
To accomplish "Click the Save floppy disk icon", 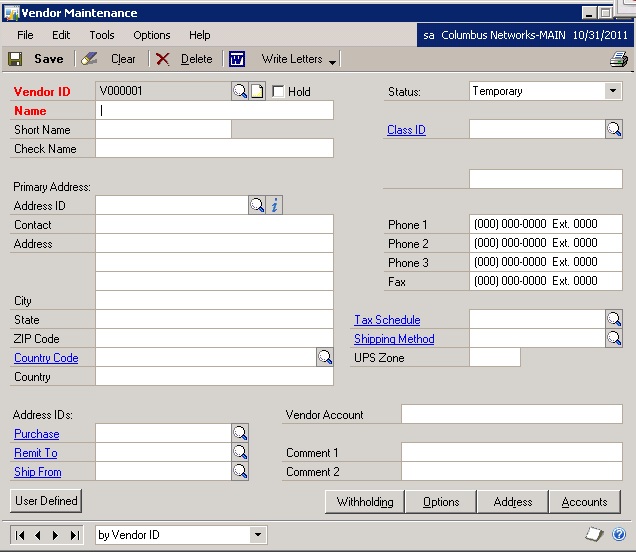I will point(15,59).
